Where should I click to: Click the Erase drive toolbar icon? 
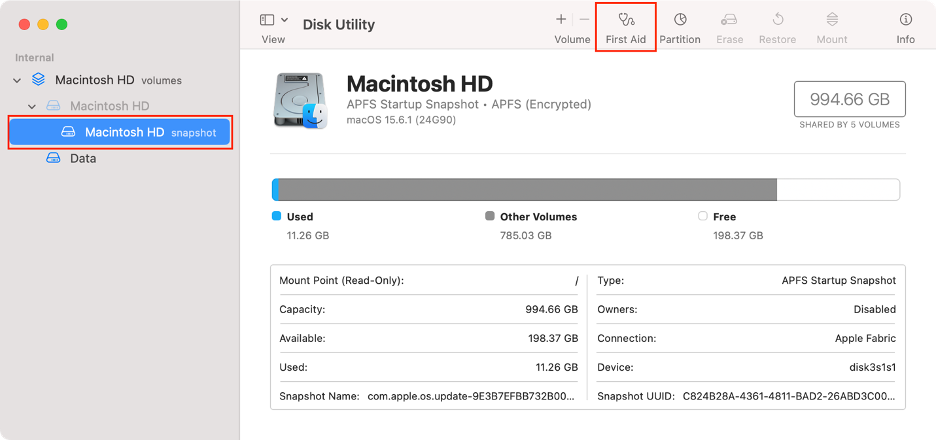pos(729,20)
